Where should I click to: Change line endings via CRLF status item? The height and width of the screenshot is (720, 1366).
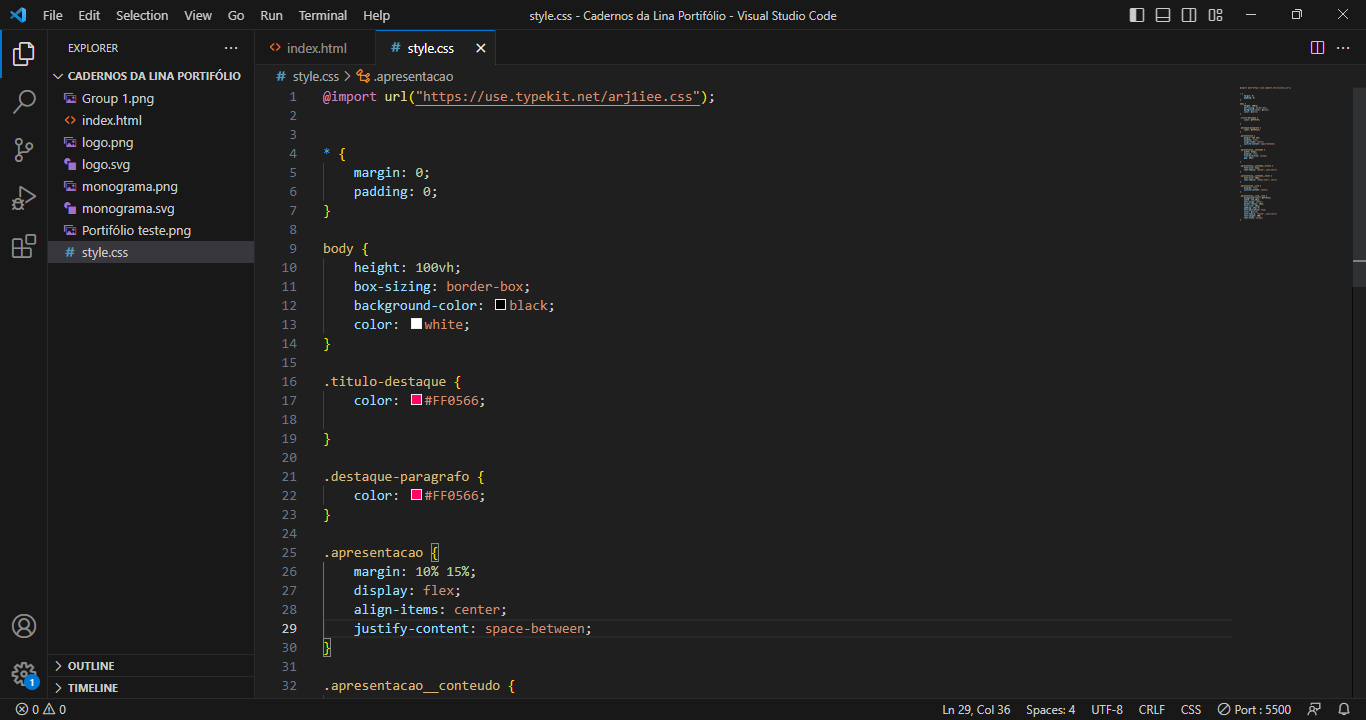(x=1152, y=710)
